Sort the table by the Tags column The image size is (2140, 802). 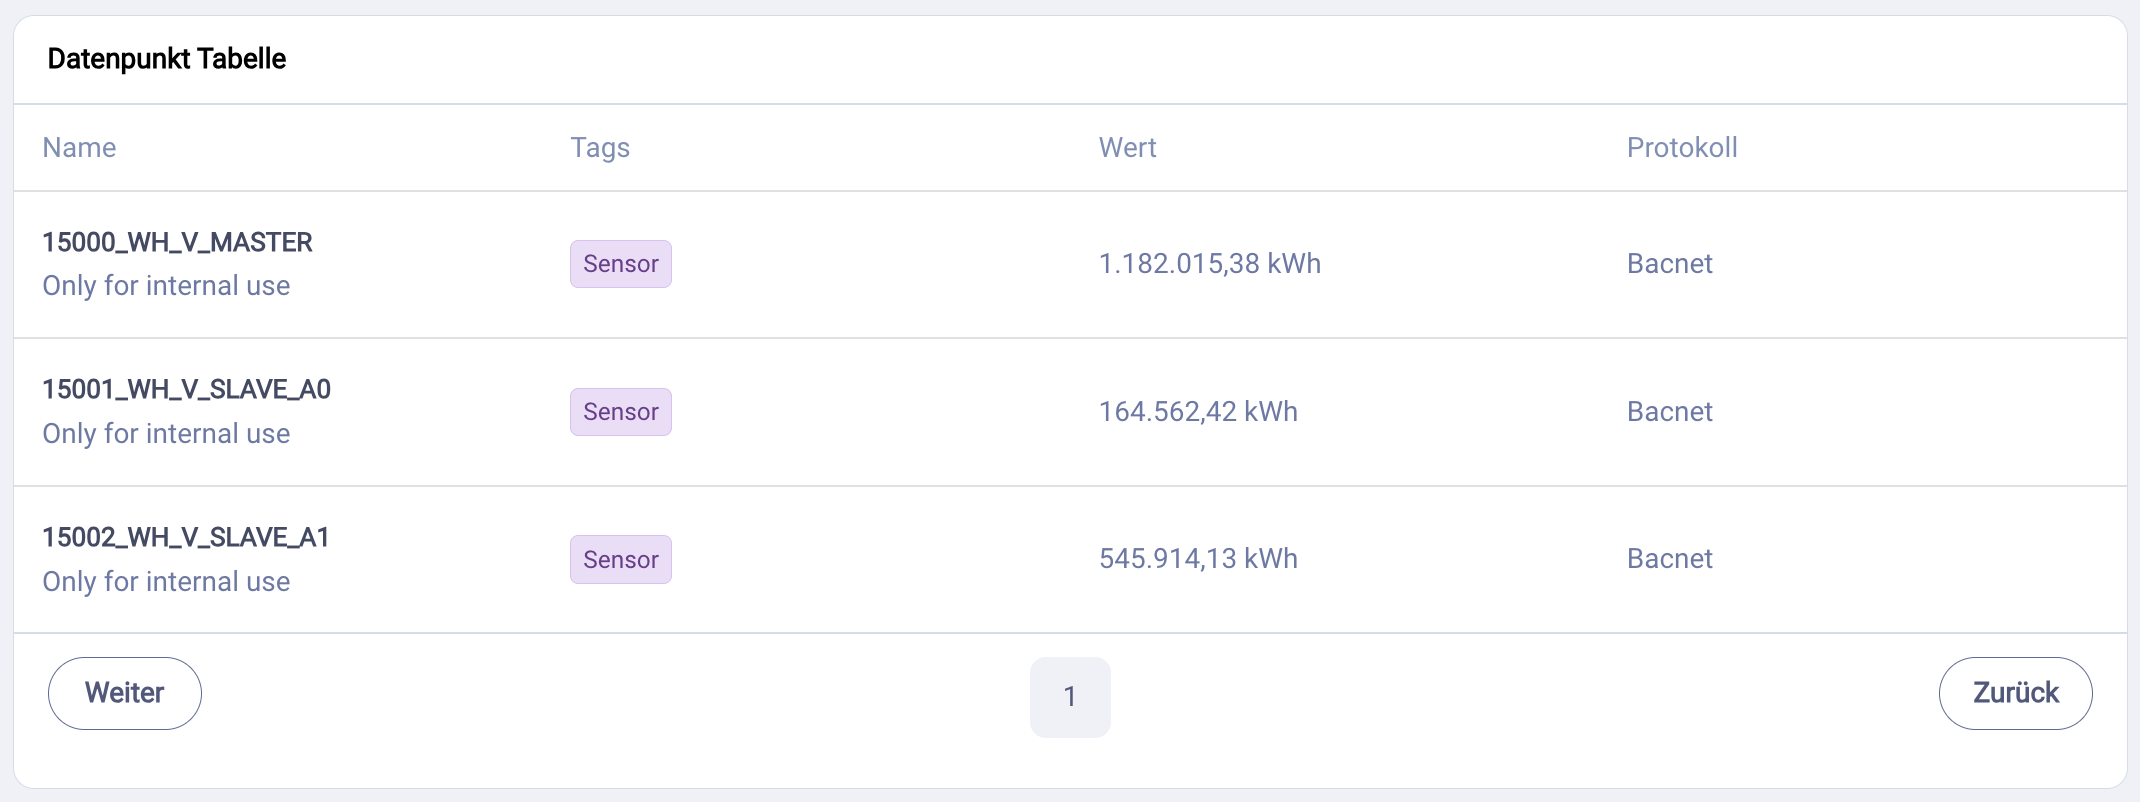click(599, 147)
